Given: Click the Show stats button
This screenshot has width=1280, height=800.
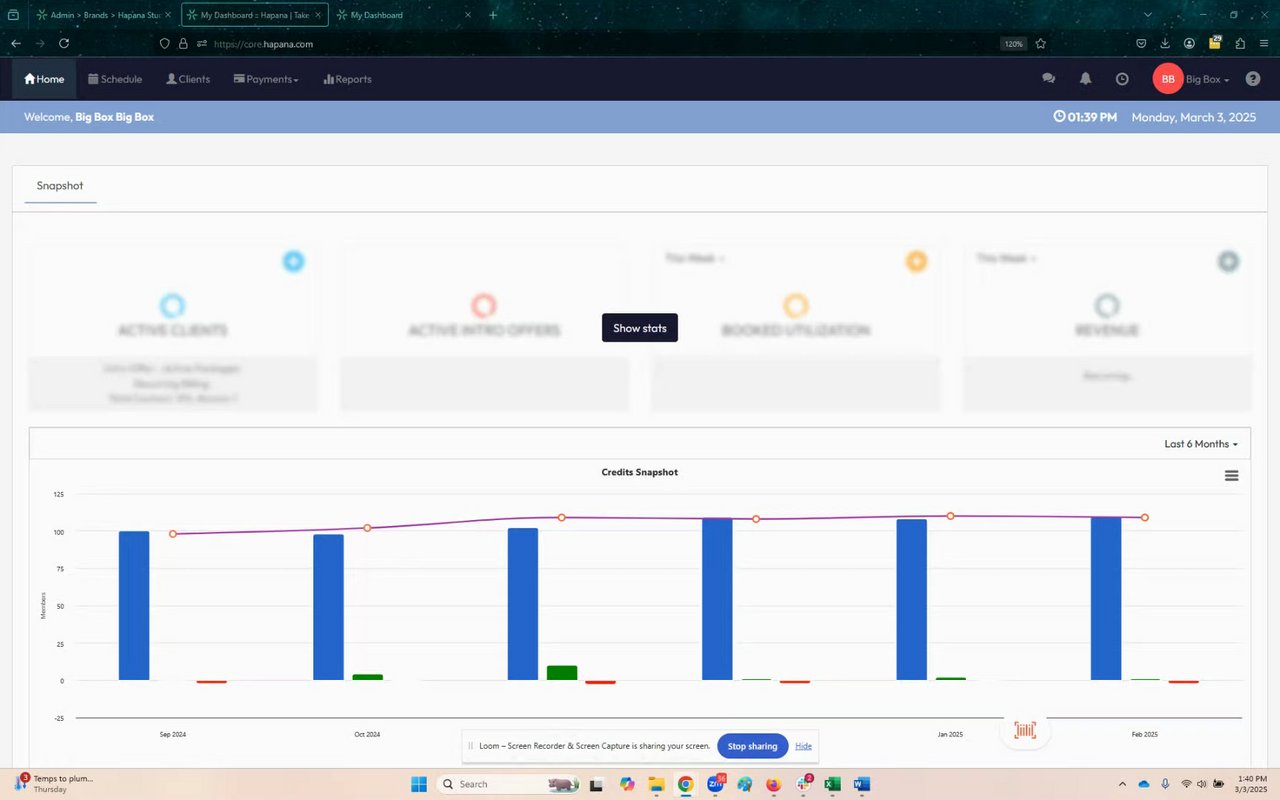Looking at the screenshot, I should pyautogui.click(x=640, y=328).
